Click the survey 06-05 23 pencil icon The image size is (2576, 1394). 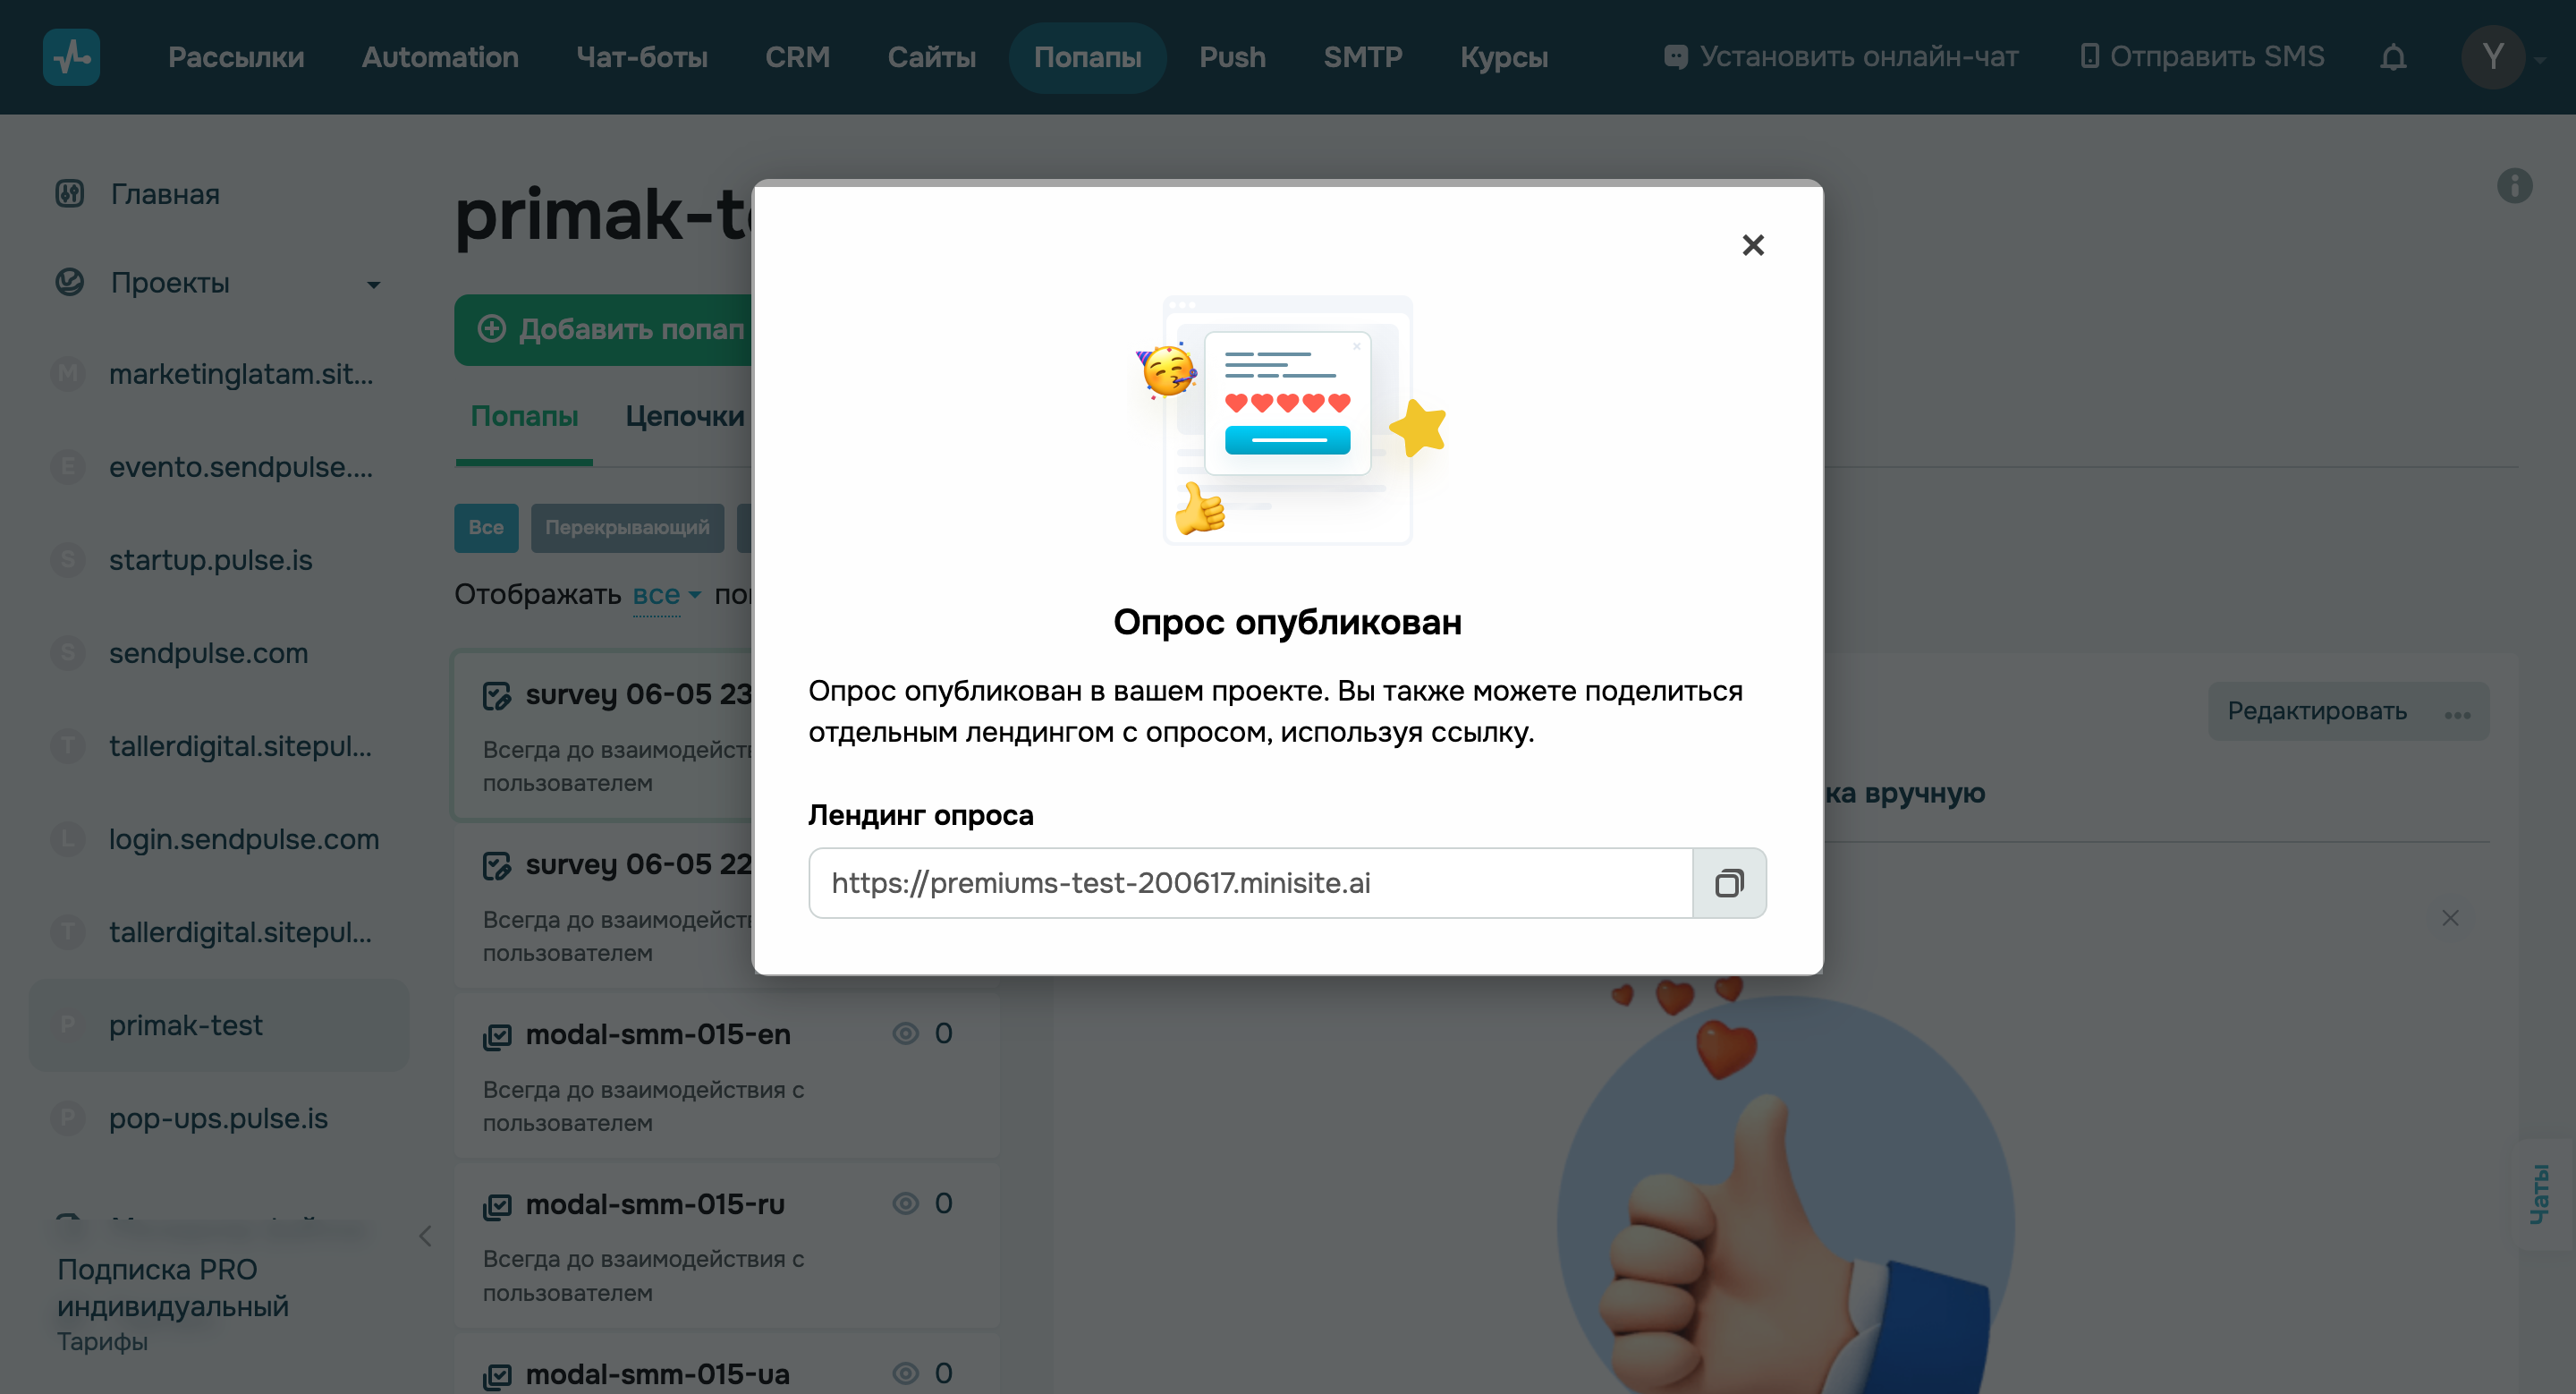click(497, 697)
